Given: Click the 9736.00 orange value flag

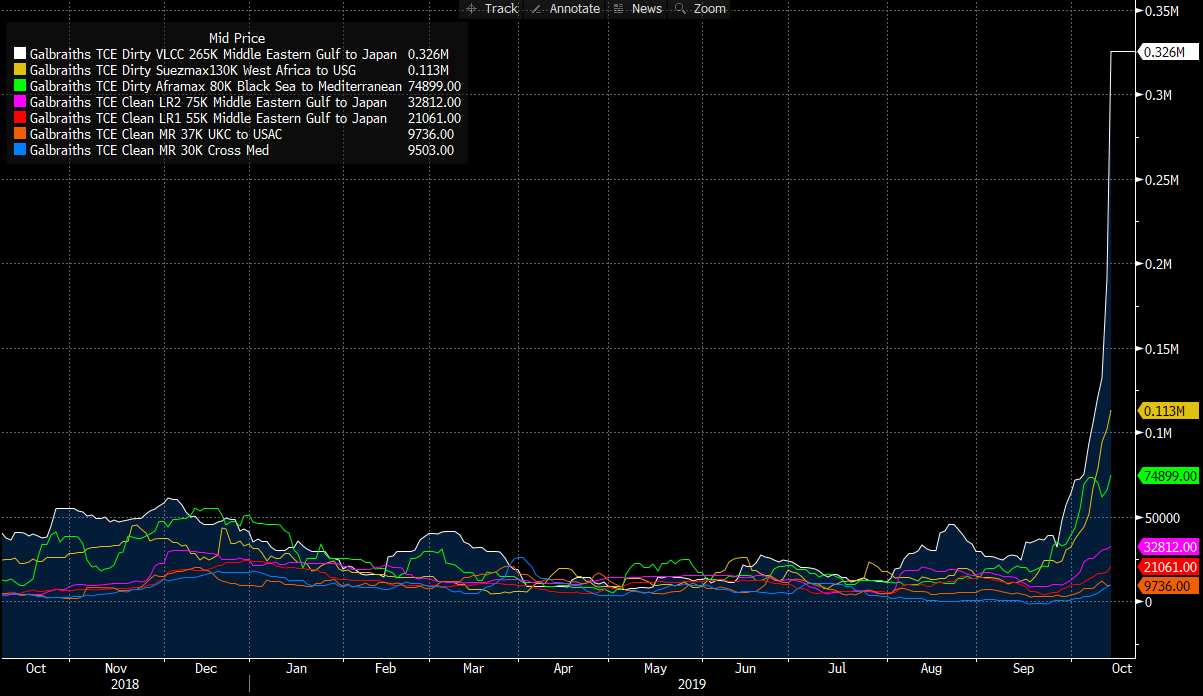Looking at the screenshot, I should tap(1166, 586).
